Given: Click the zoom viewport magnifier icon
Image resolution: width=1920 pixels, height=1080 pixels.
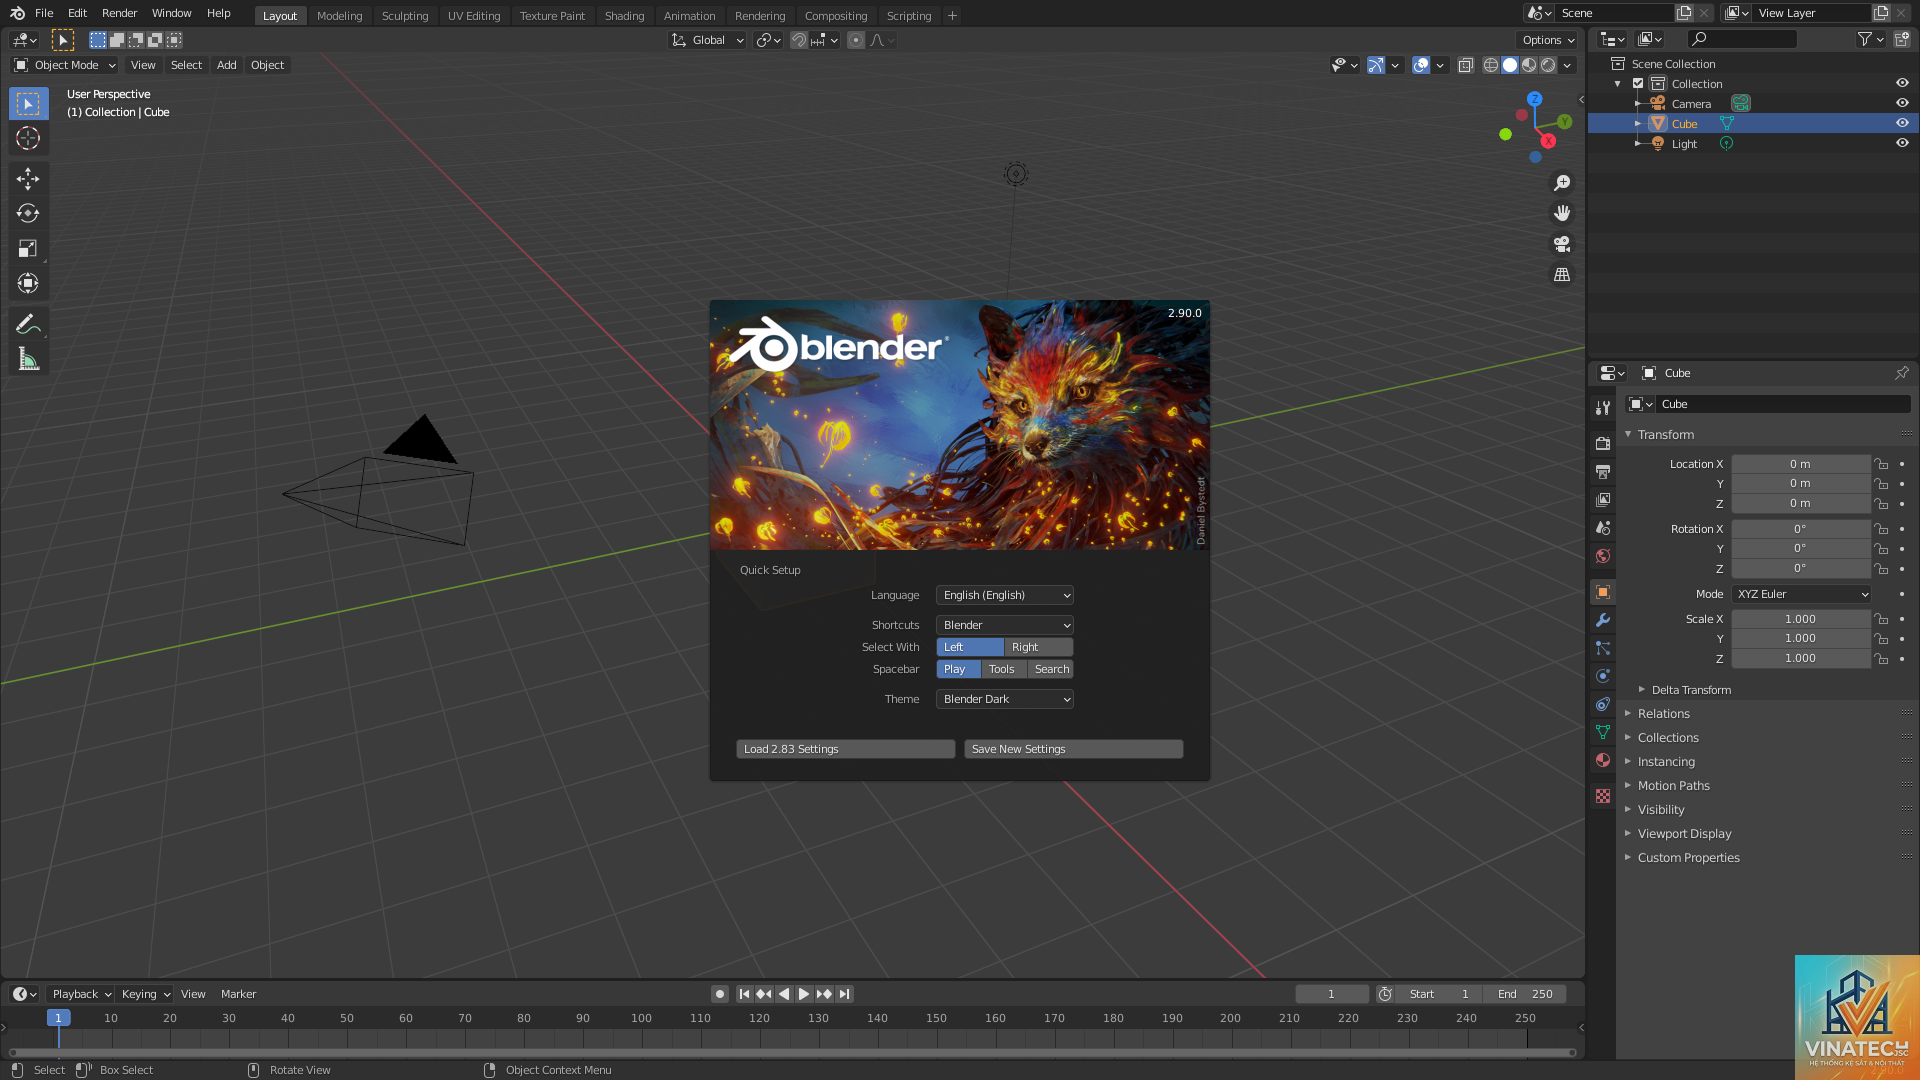Looking at the screenshot, I should (1562, 183).
